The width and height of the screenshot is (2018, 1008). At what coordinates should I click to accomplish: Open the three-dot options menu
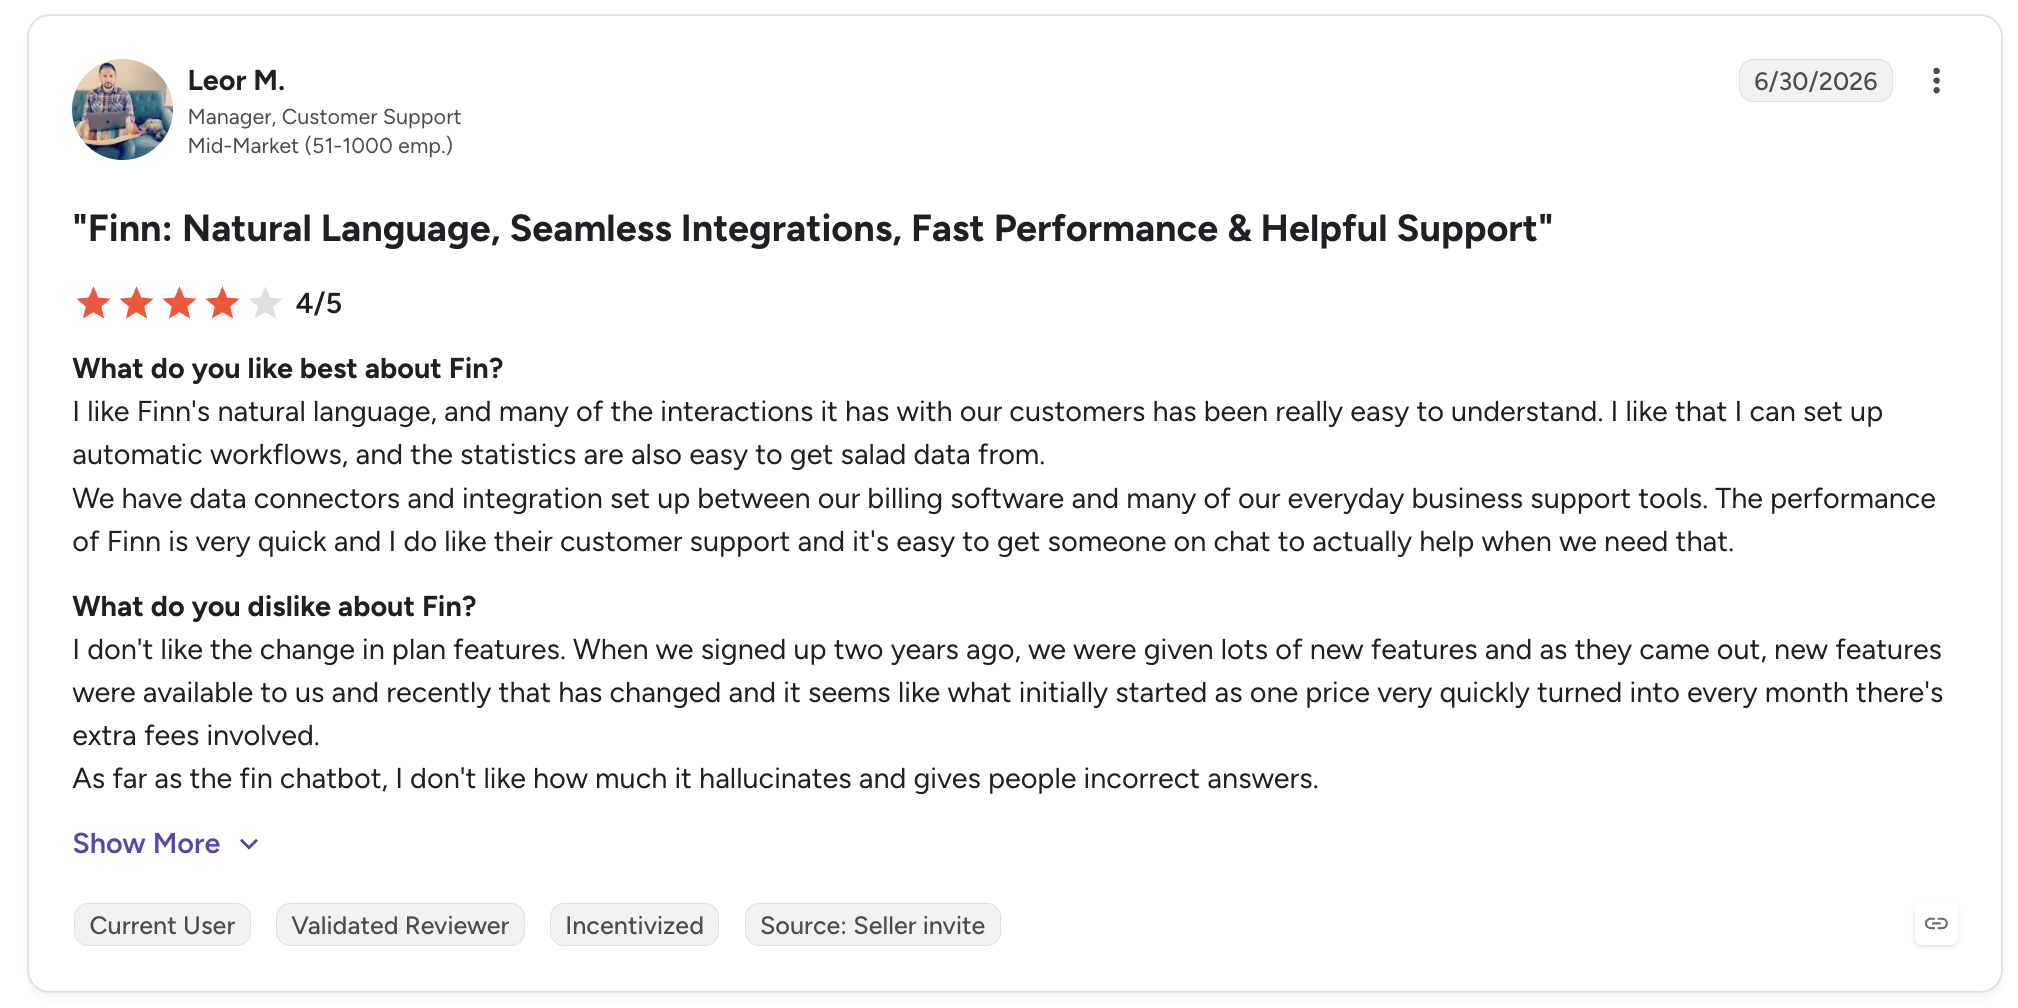point(1936,81)
